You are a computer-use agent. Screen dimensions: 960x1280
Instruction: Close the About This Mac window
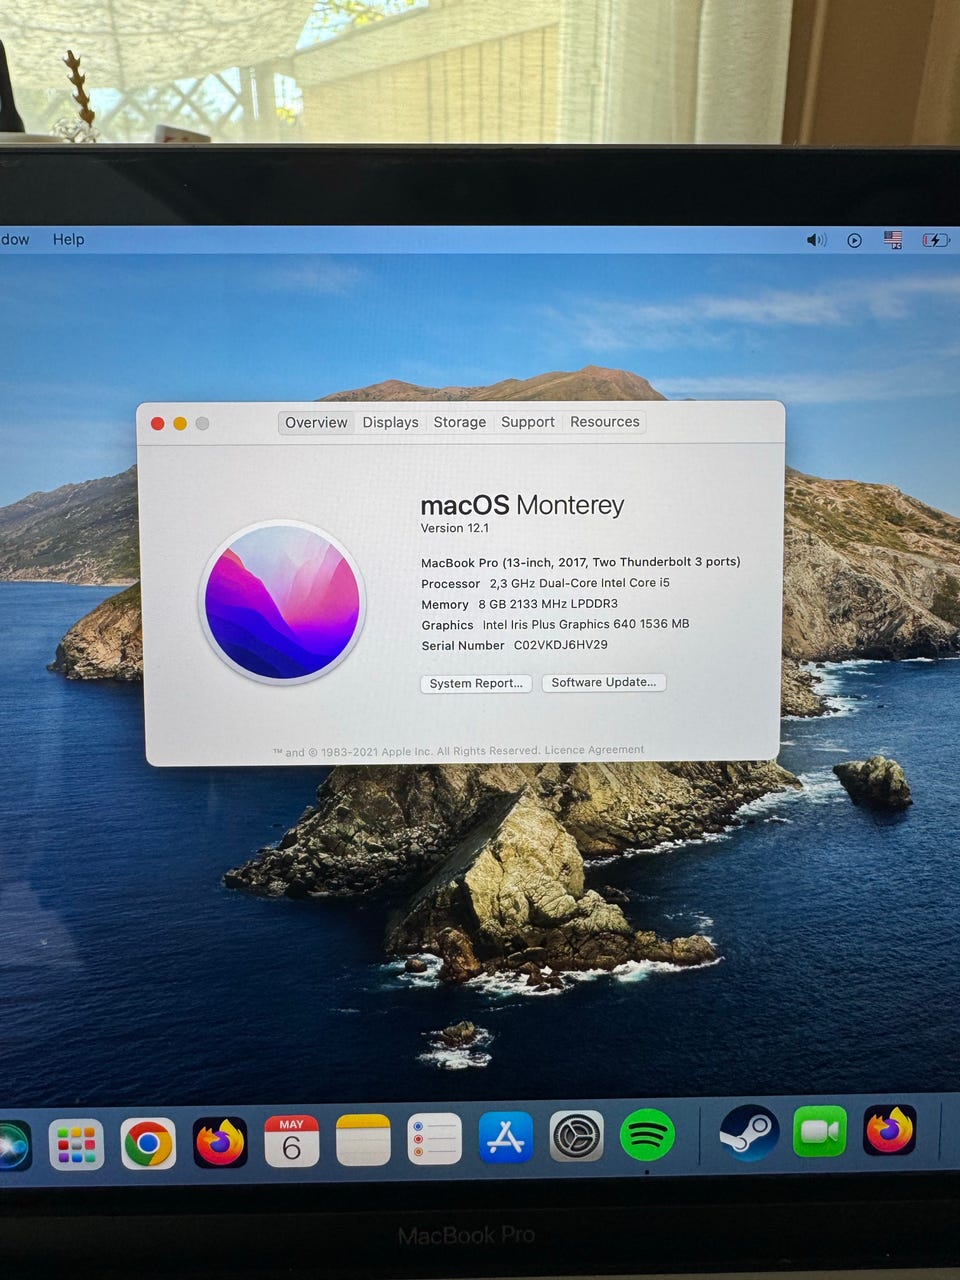point(157,424)
